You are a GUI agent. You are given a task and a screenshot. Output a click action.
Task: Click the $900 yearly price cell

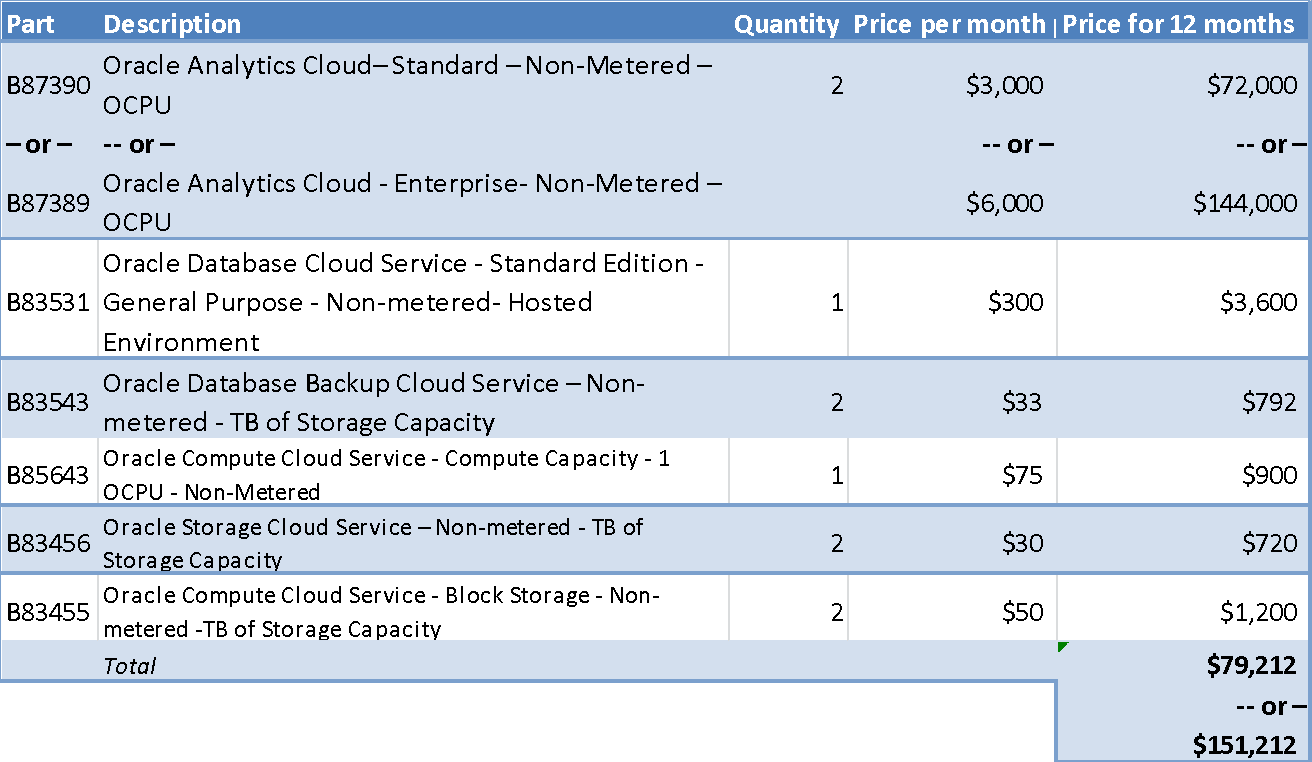click(1270, 475)
